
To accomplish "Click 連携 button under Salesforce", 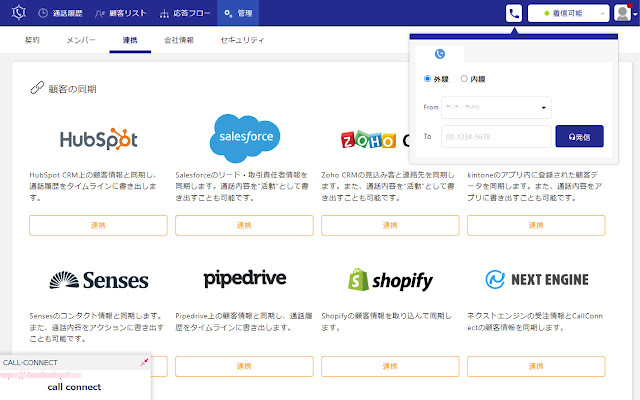I will [244, 225].
